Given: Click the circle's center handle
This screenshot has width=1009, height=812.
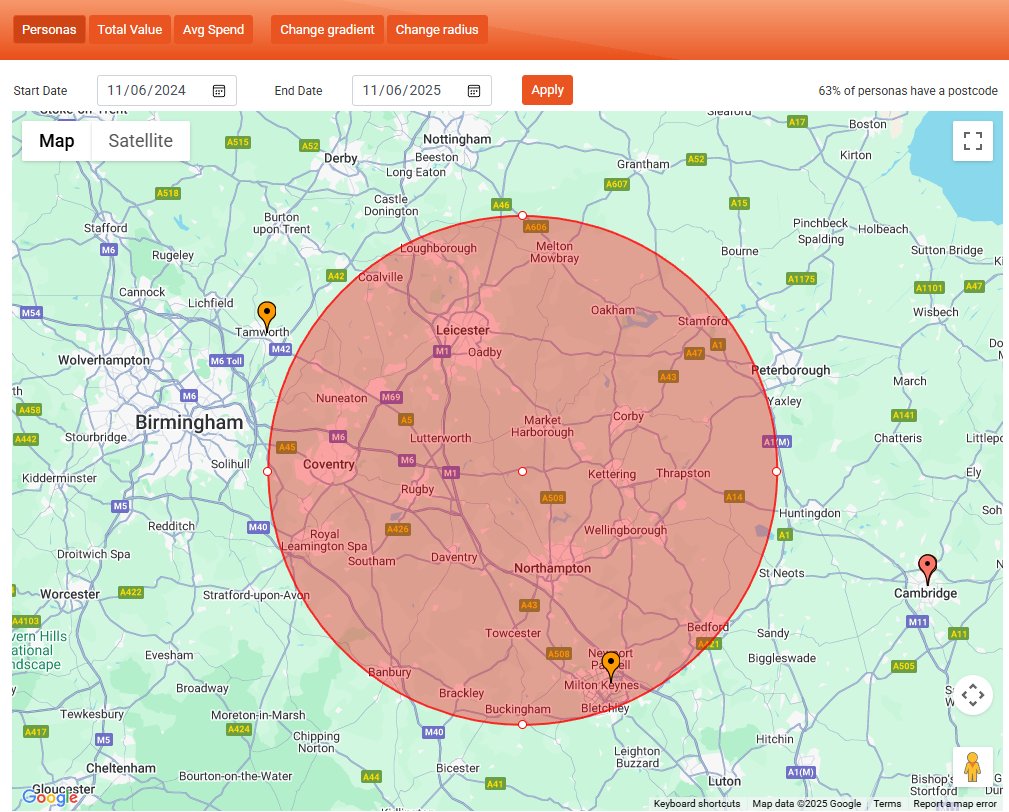Looking at the screenshot, I should 521,471.
